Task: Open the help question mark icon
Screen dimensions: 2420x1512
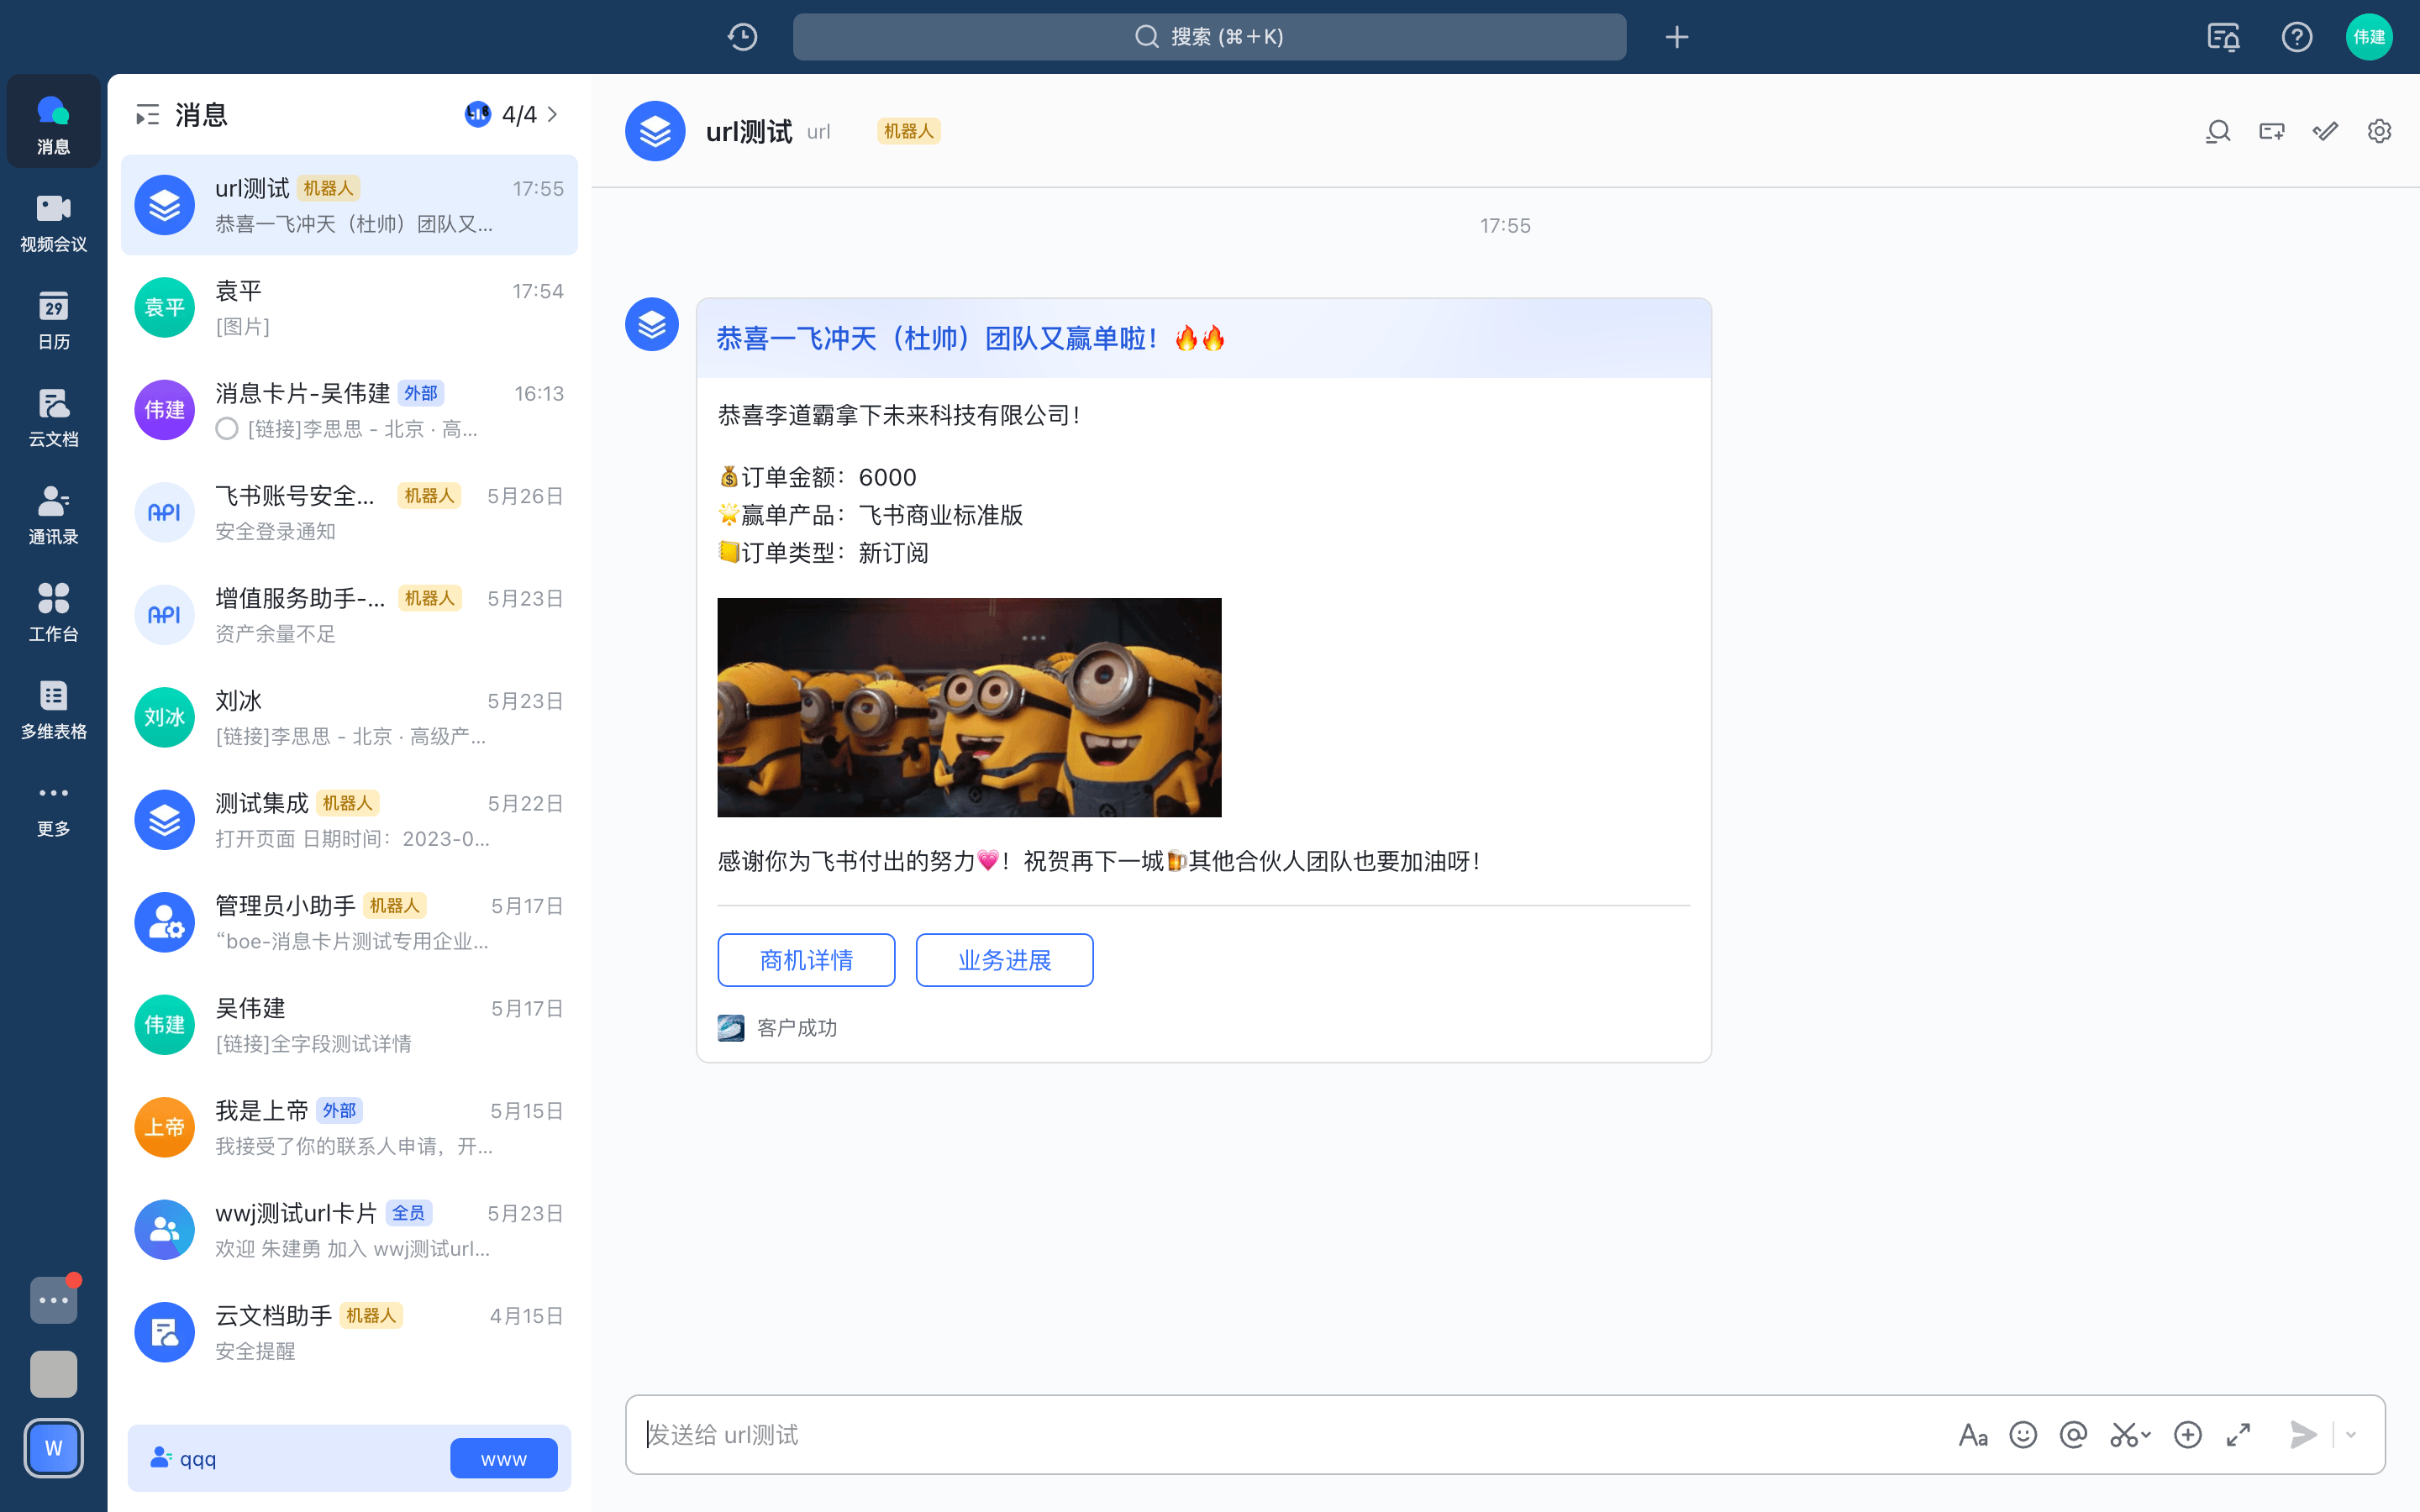Action: [x=2296, y=37]
